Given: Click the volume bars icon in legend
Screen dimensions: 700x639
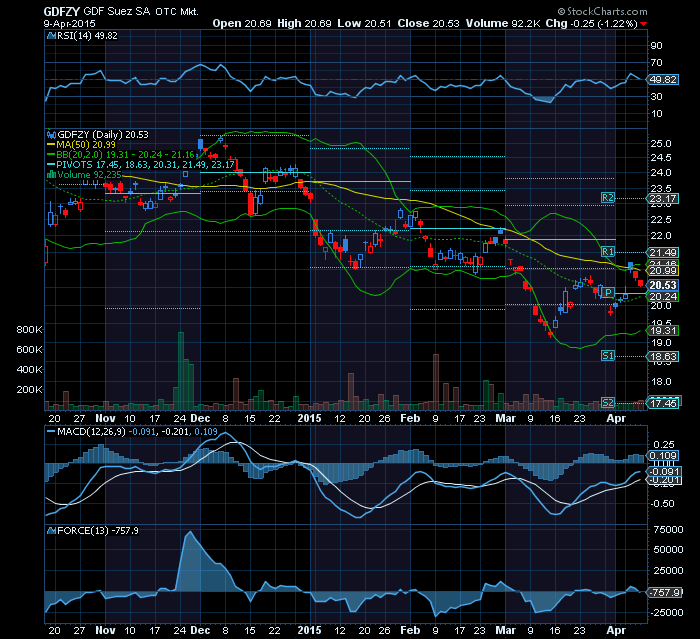Looking at the screenshot, I should (x=51, y=175).
